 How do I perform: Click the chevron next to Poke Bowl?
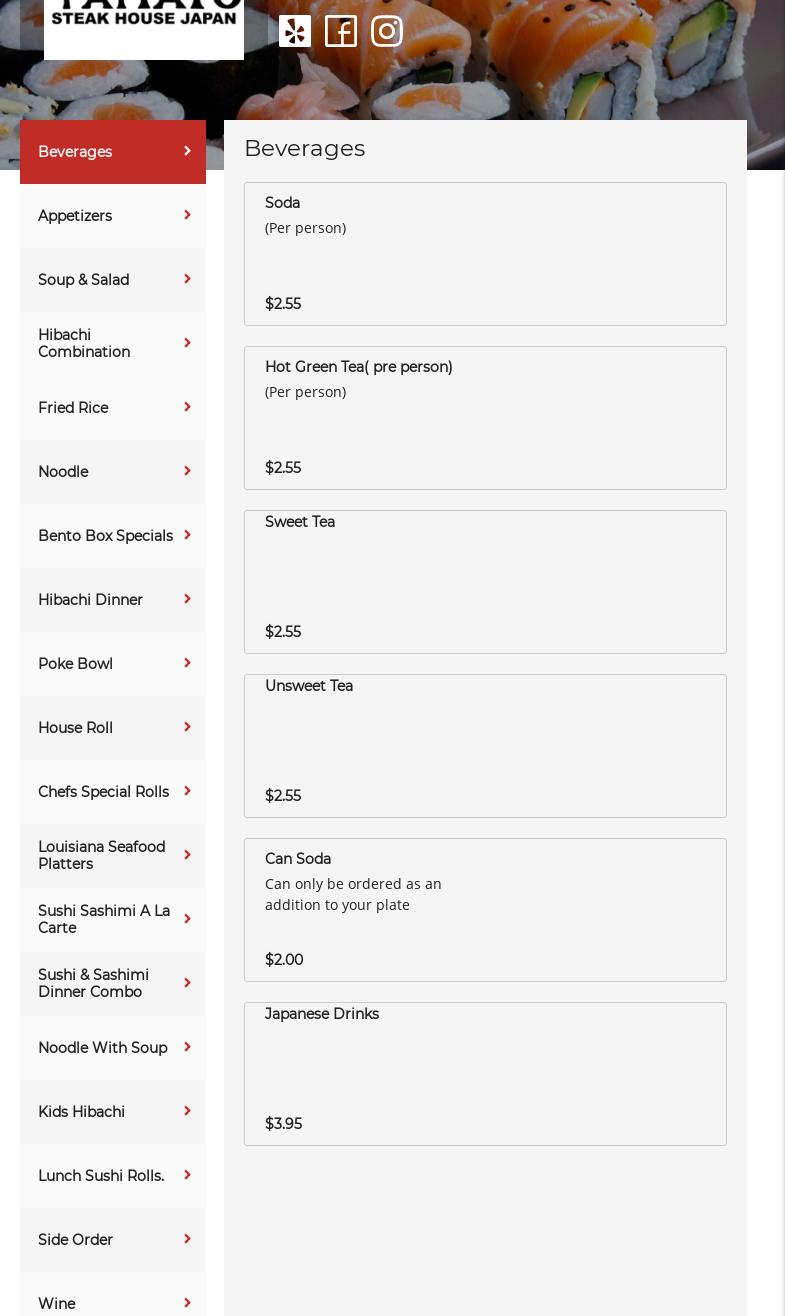pyautogui.click(x=187, y=663)
